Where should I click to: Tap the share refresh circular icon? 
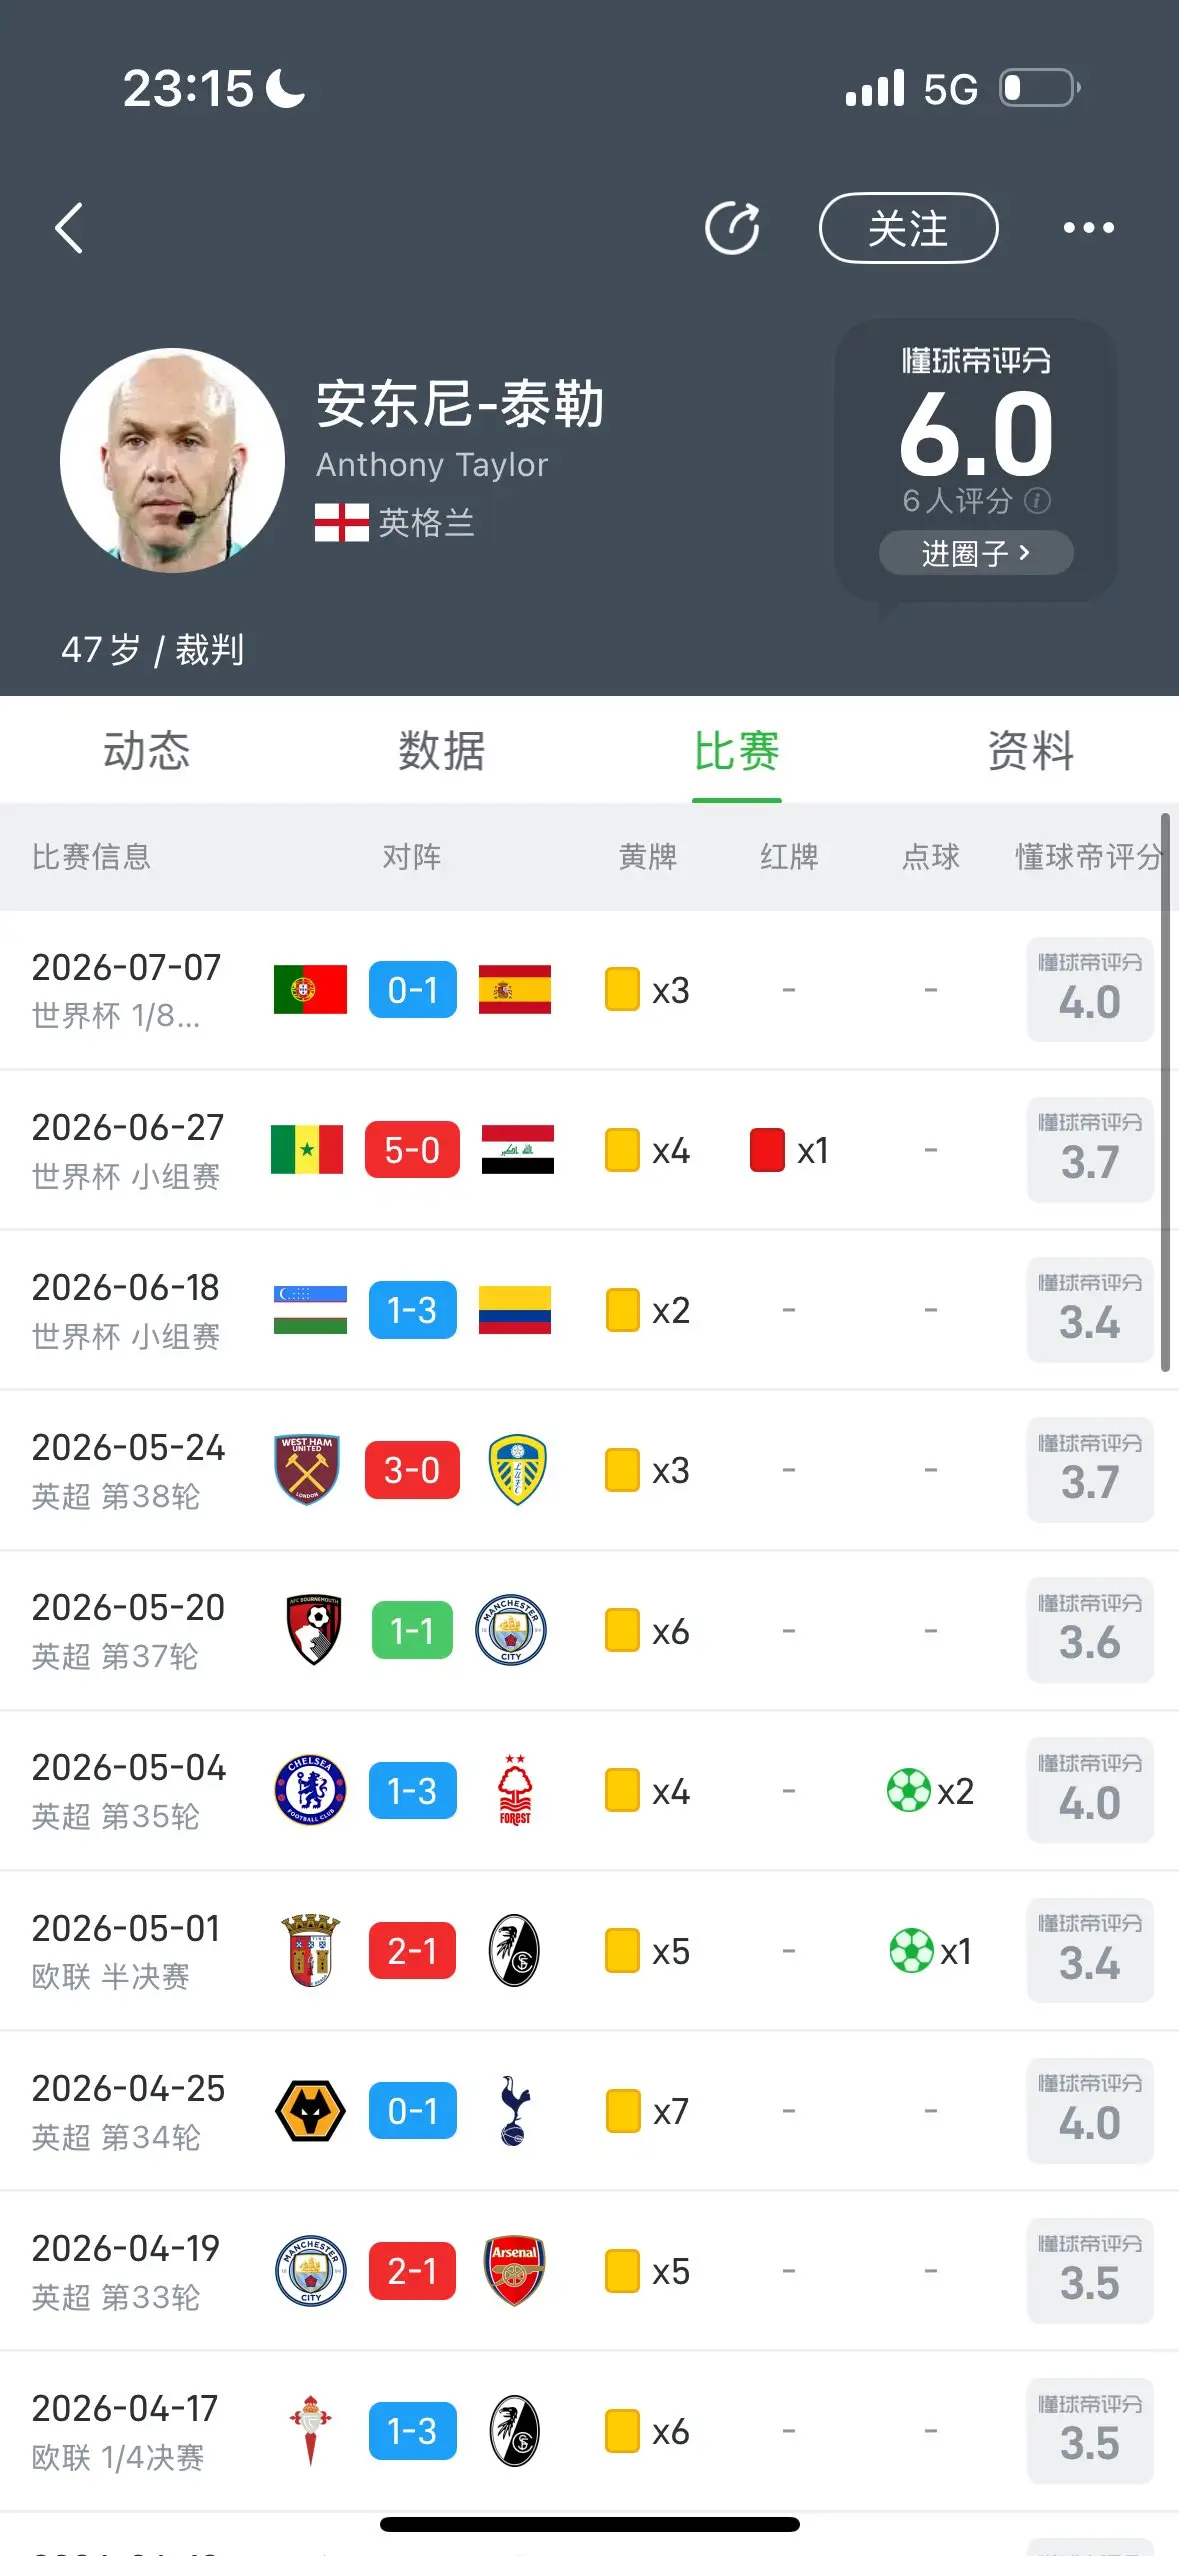[732, 228]
